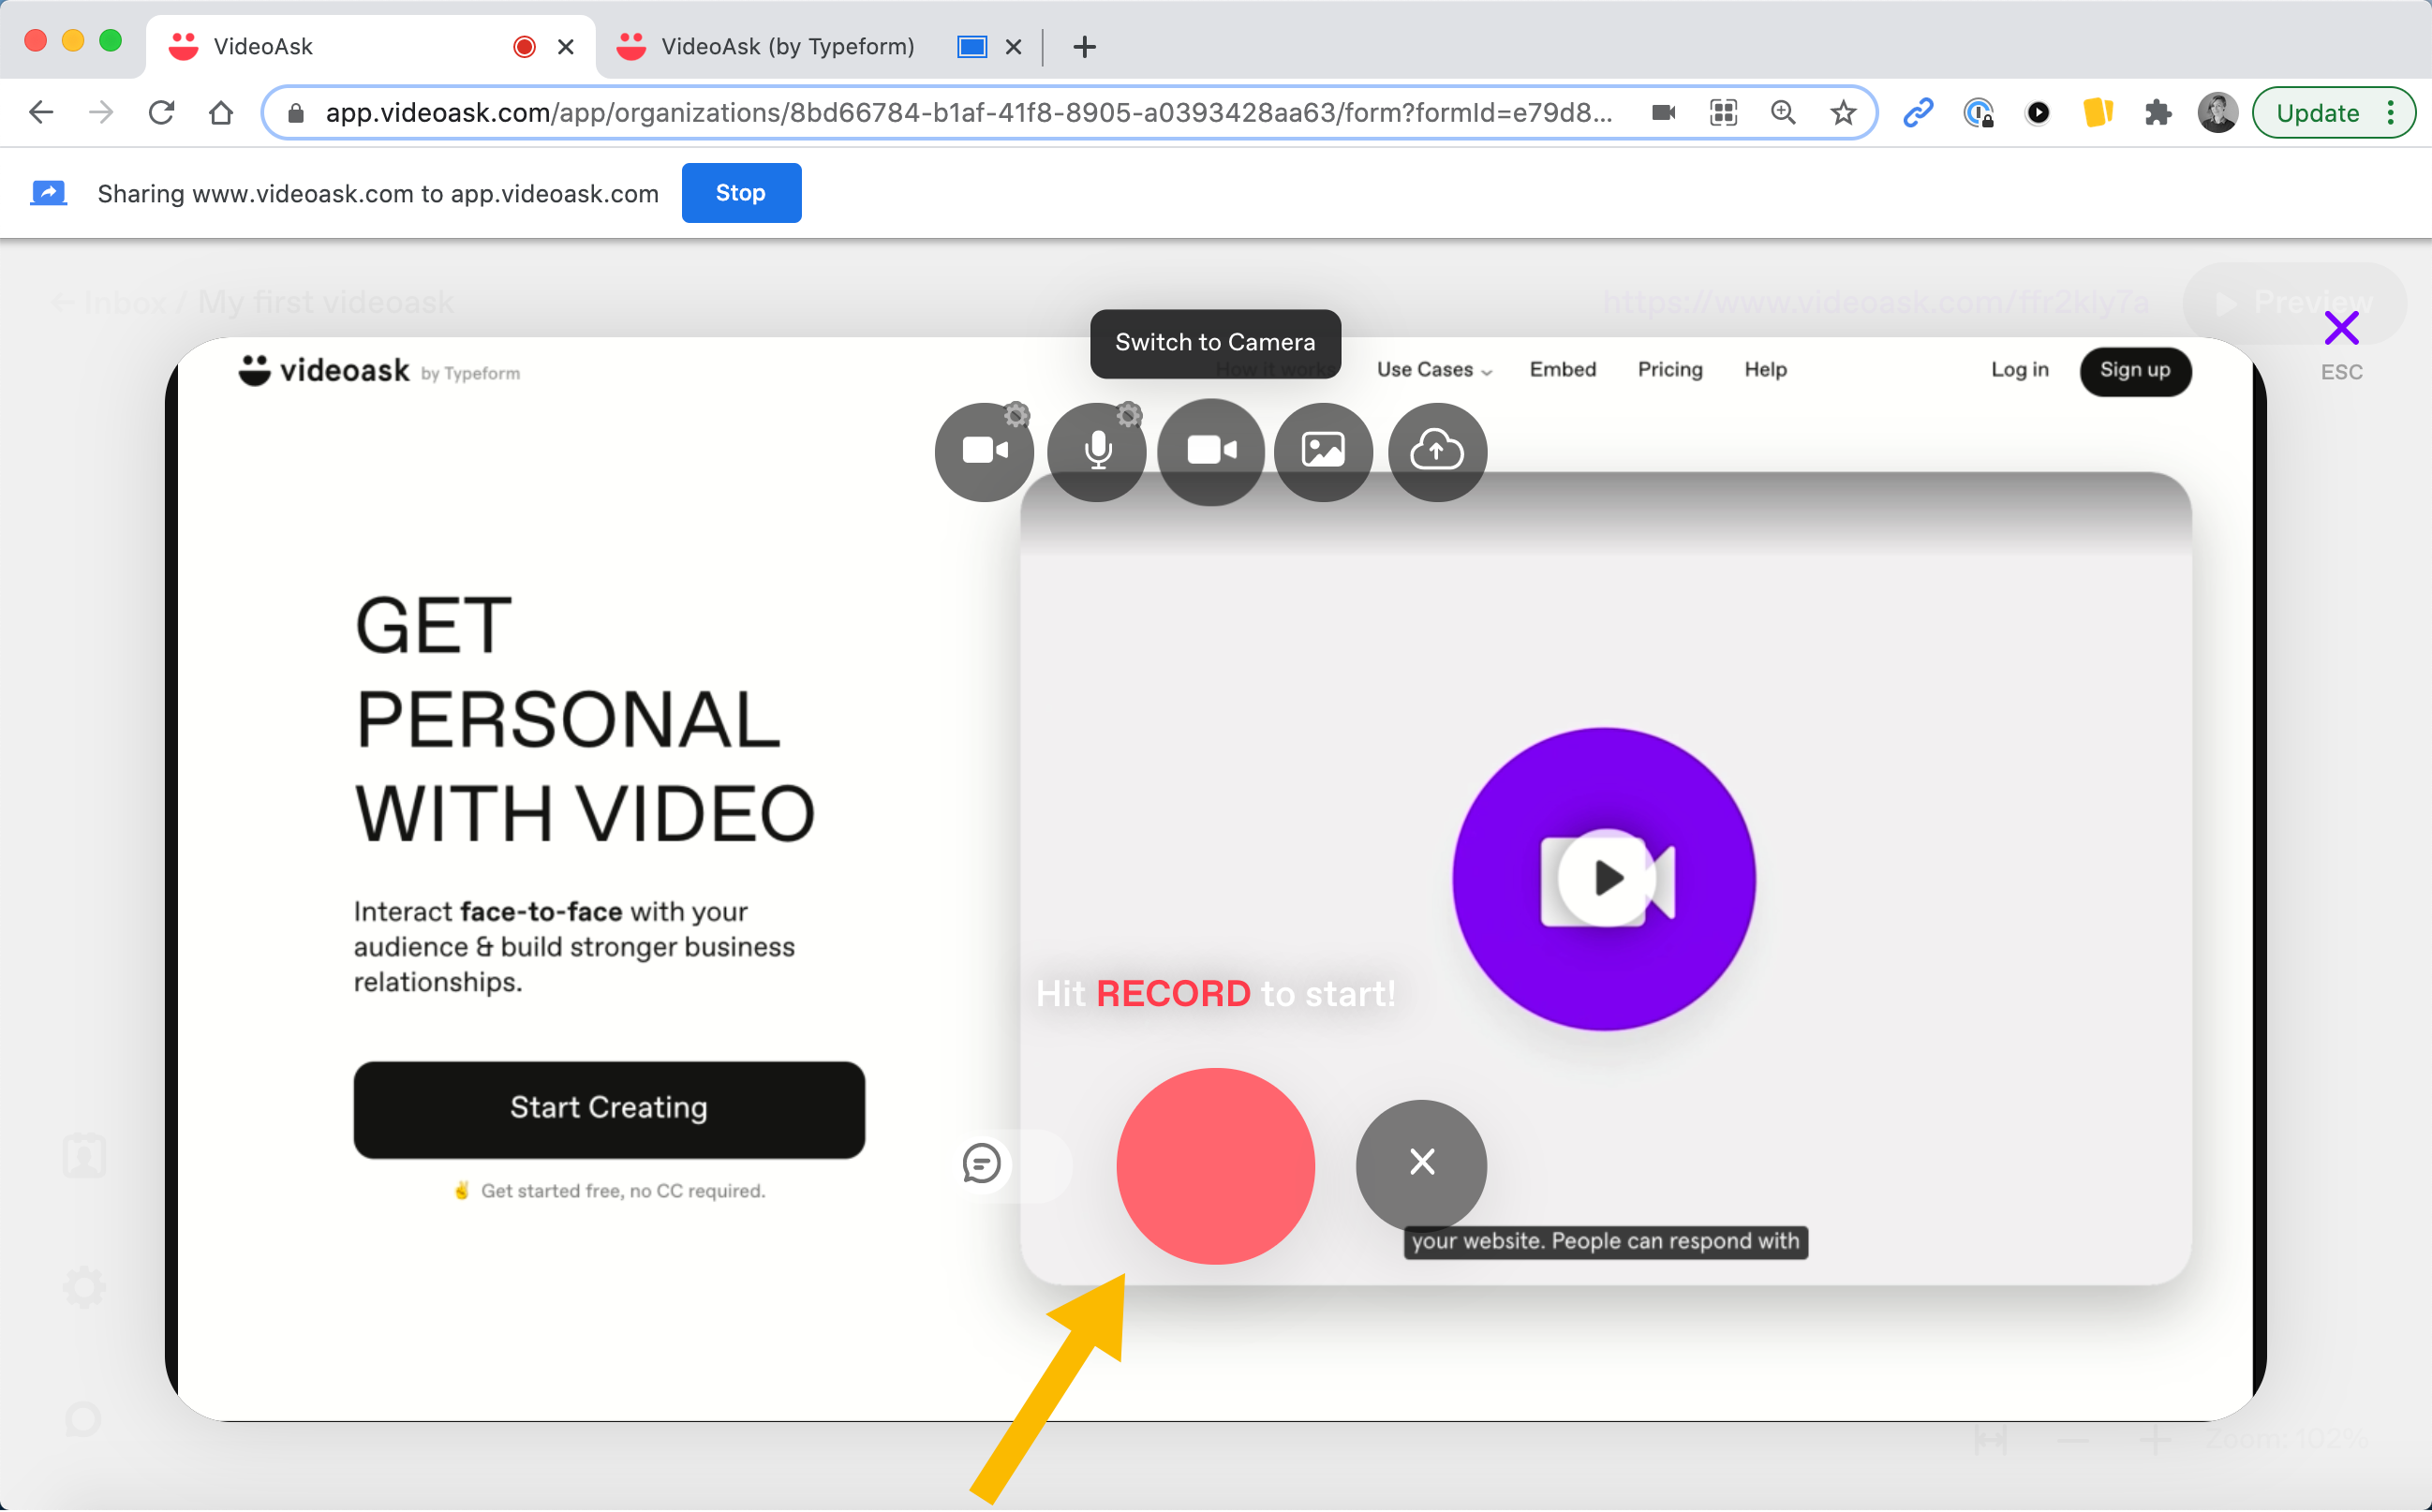The height and width of the screenshot is (1512, 2432).
Task: Open a new browser tab
Action: (1084, 46)
